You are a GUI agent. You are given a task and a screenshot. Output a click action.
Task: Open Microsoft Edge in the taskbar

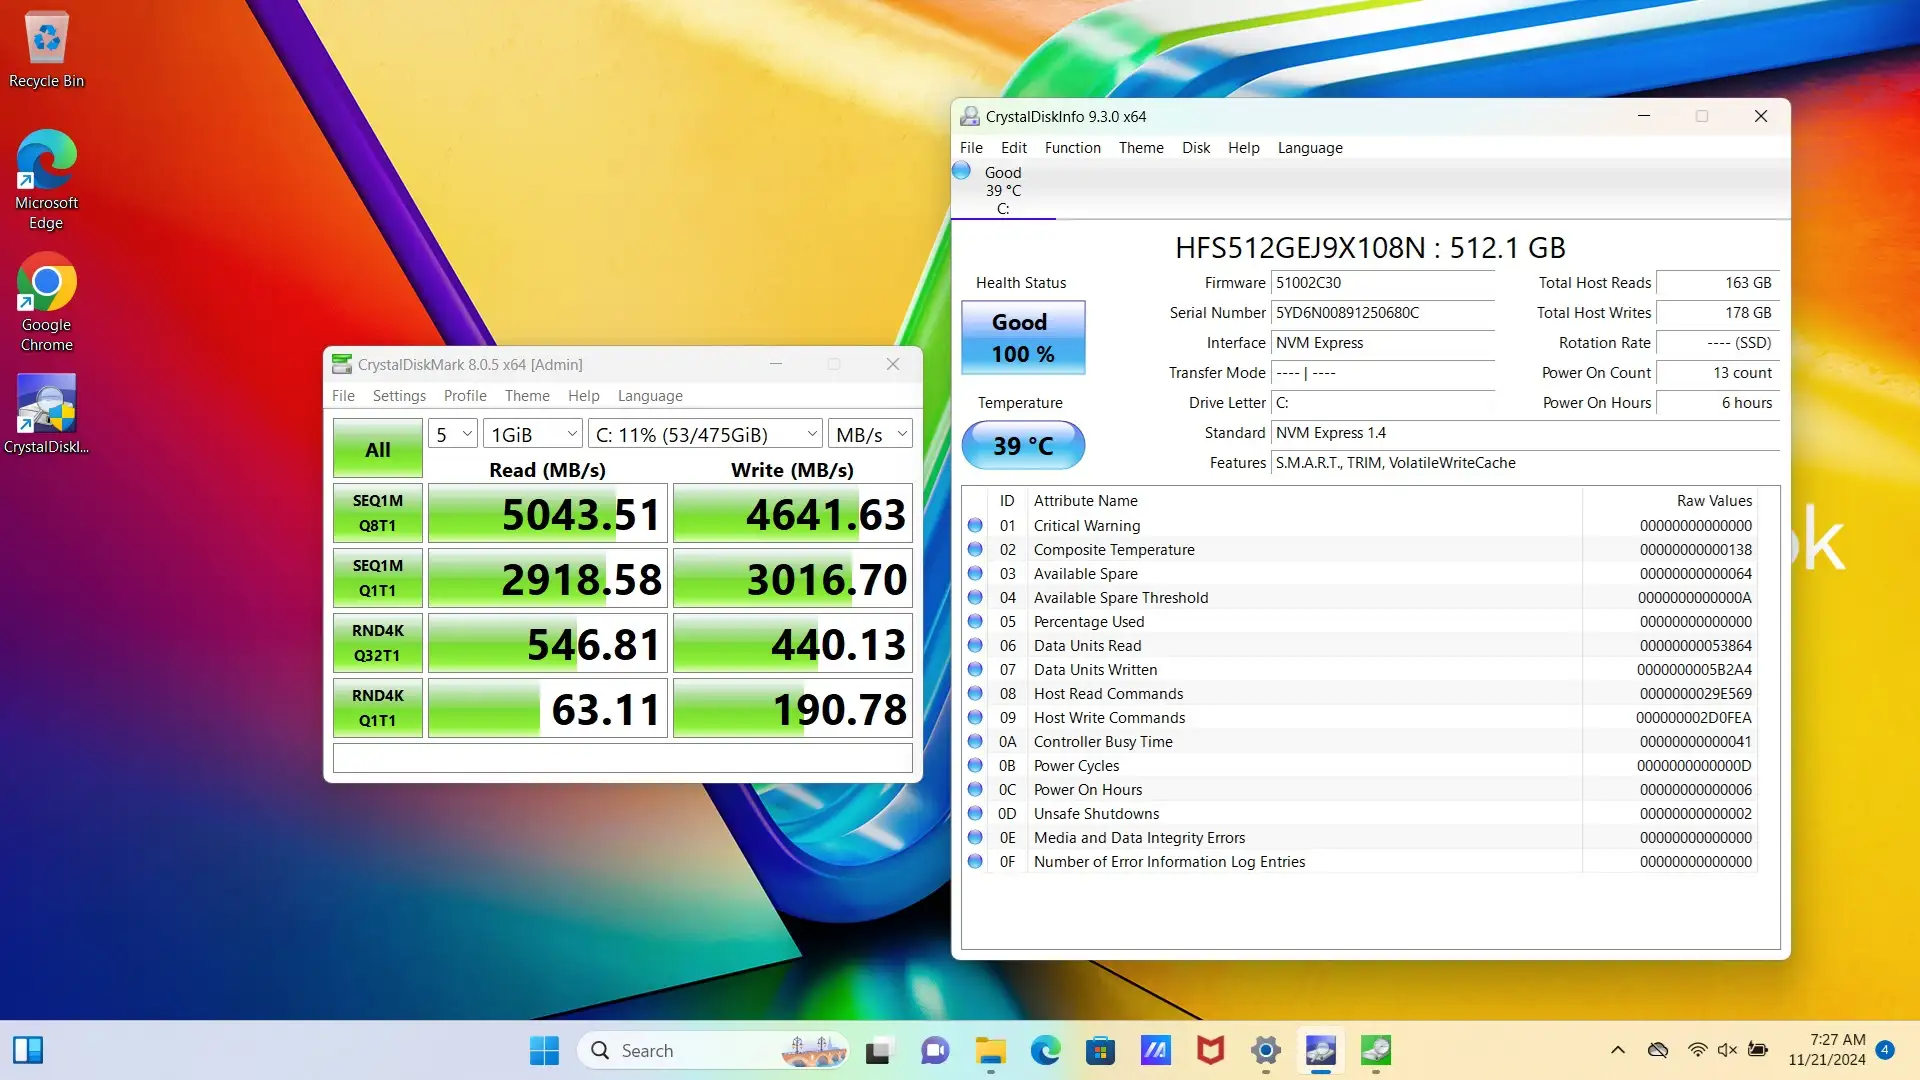[x=1045, y=1050]
